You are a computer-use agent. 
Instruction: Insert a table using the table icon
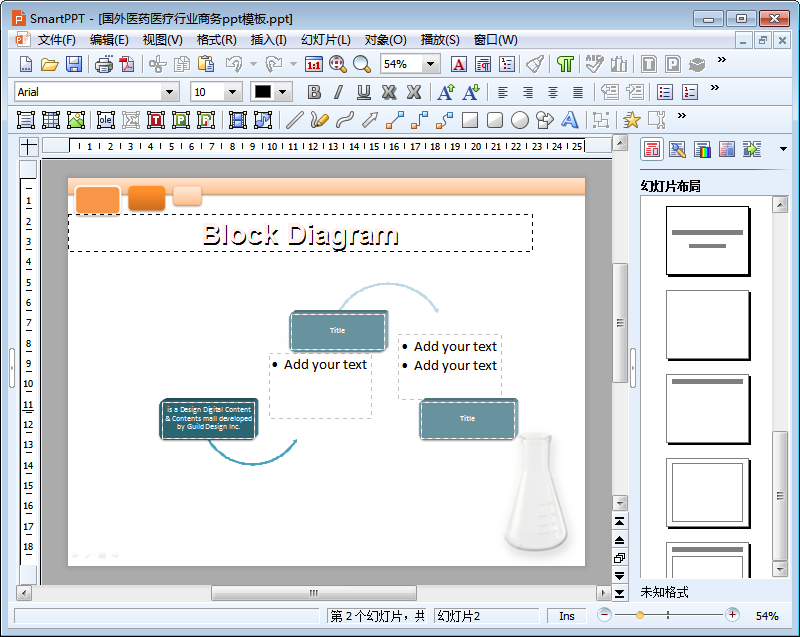(51, 120)
